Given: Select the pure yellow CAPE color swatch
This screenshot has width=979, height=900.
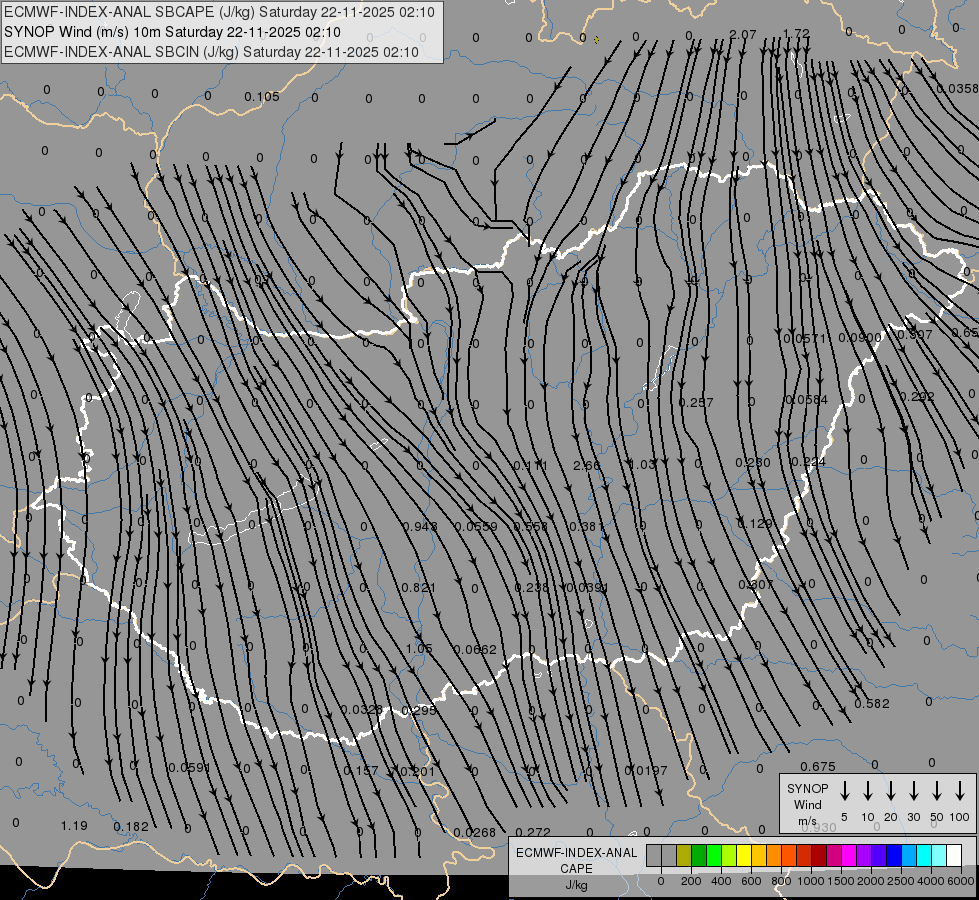Looking at the screenshot, I should click(744, 855).
